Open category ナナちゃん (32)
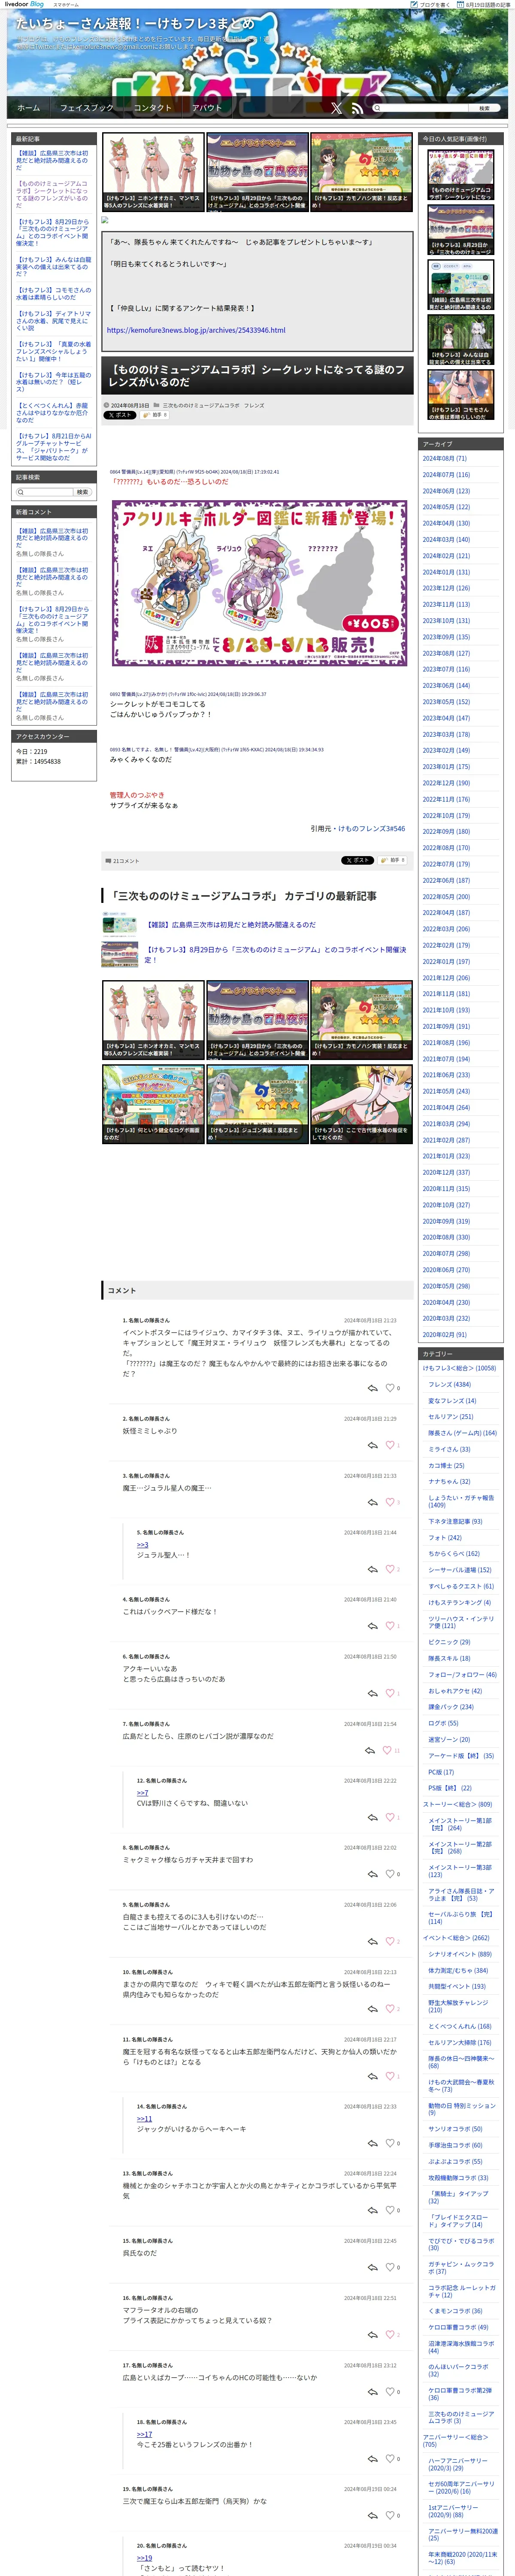The width and height of the screenshot is (515, 2576). (449, 1481)
